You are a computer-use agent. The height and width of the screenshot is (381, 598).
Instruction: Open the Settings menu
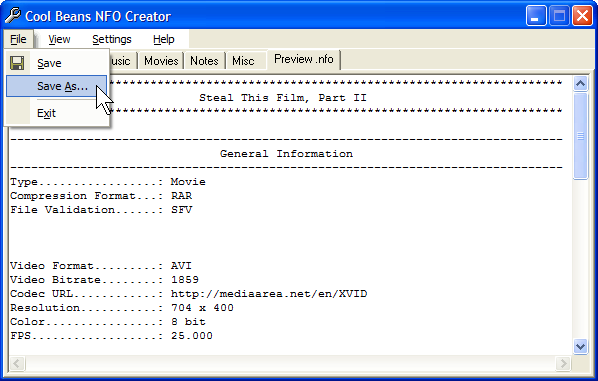tap(112, 39)
